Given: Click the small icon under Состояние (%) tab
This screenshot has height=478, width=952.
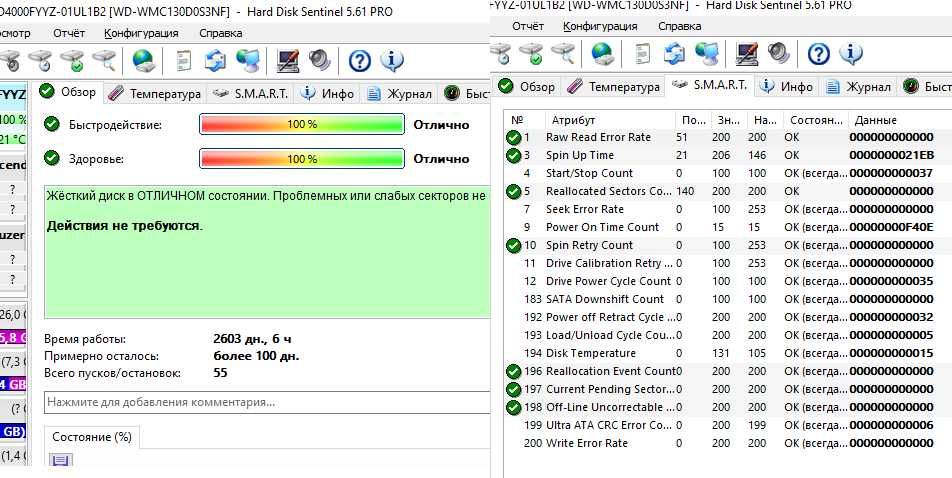Looking at the screenshot, I should pyautogui.click(x=60, y=460).
